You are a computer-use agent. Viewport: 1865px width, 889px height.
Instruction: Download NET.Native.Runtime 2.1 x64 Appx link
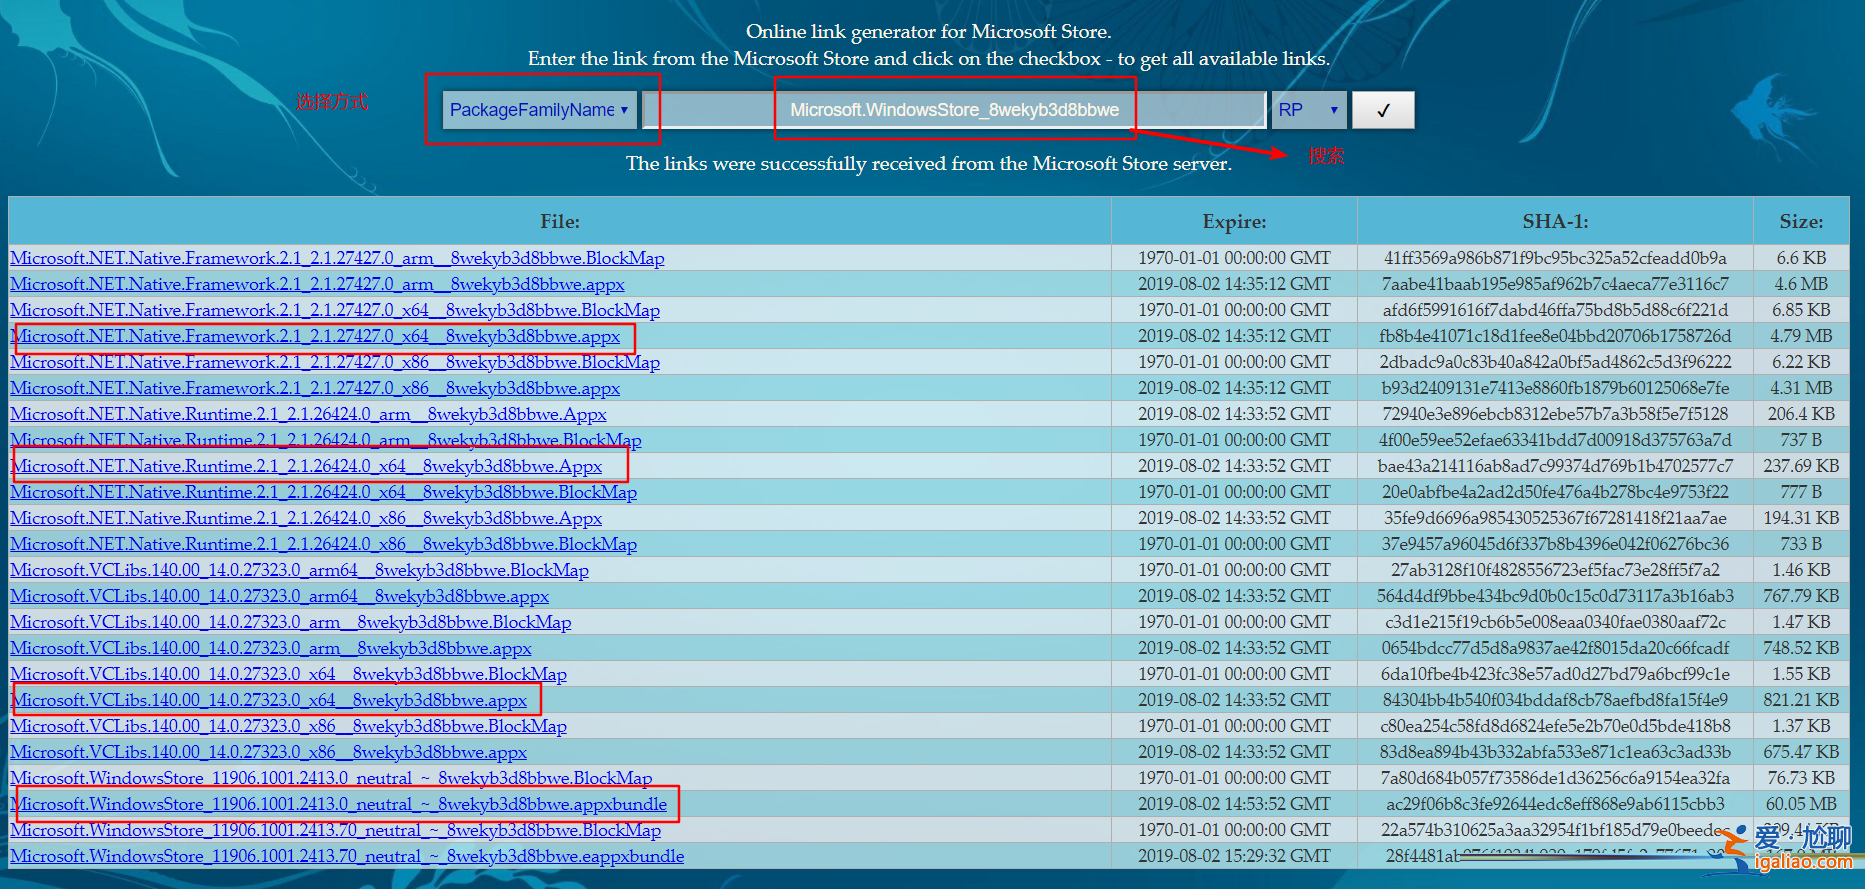(x=307, y=467)
